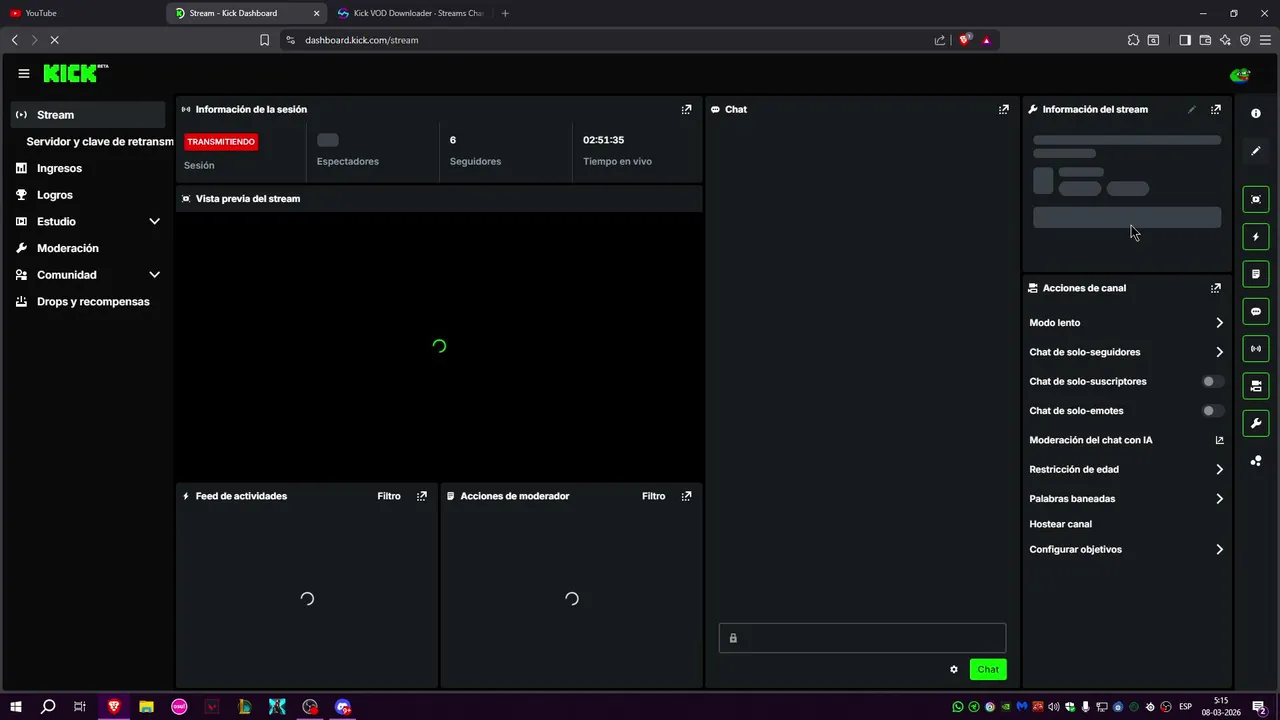Share this page icon in address bar

[x=940, y=40]
